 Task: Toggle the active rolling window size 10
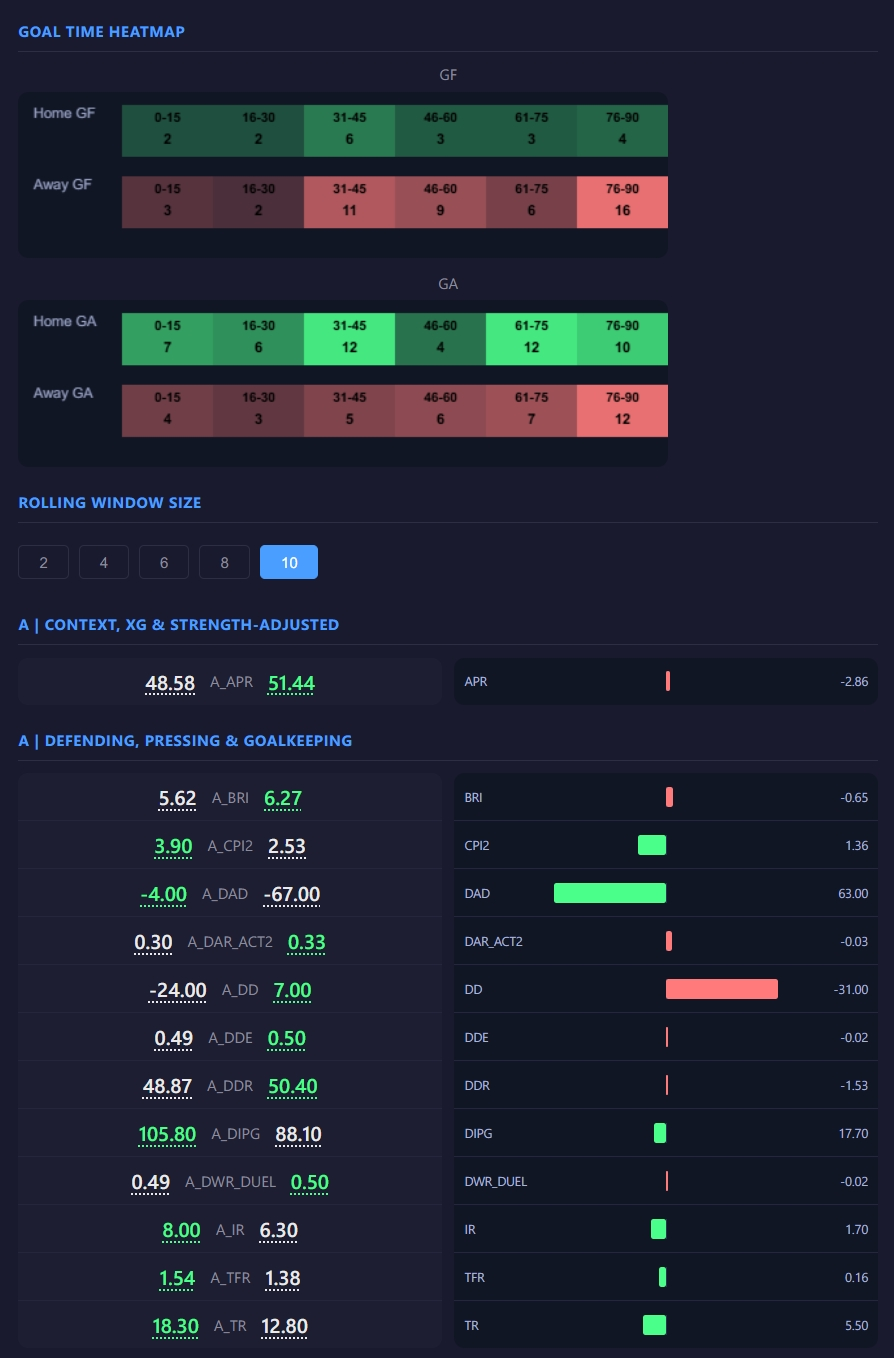[288, 562]
